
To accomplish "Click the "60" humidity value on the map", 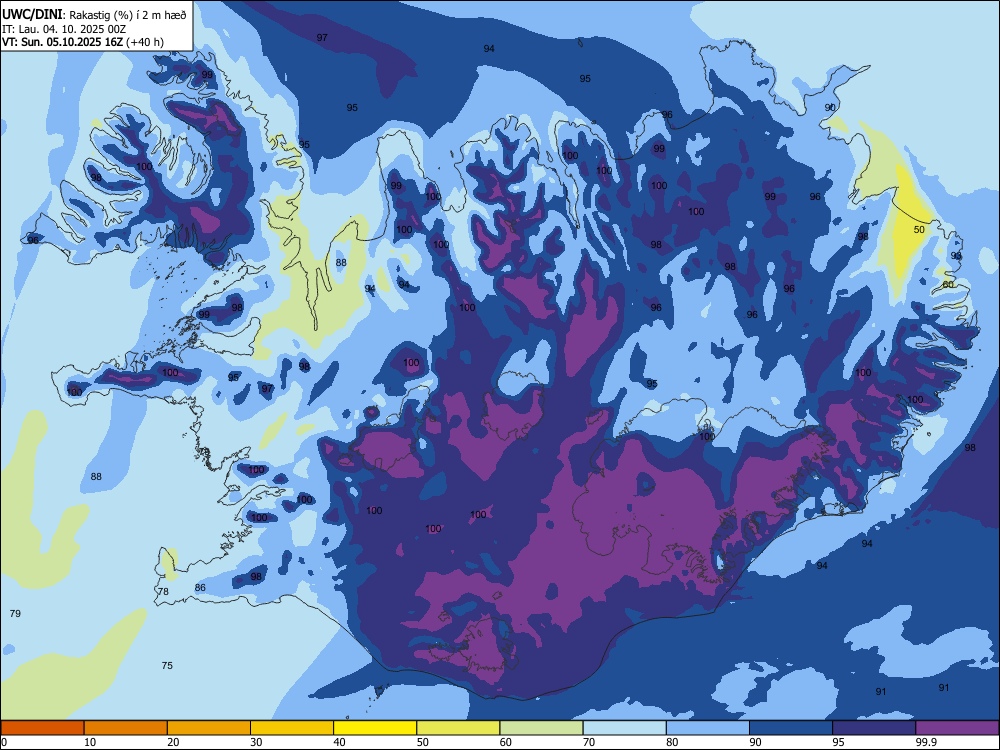I will click(x=948, y=284).
